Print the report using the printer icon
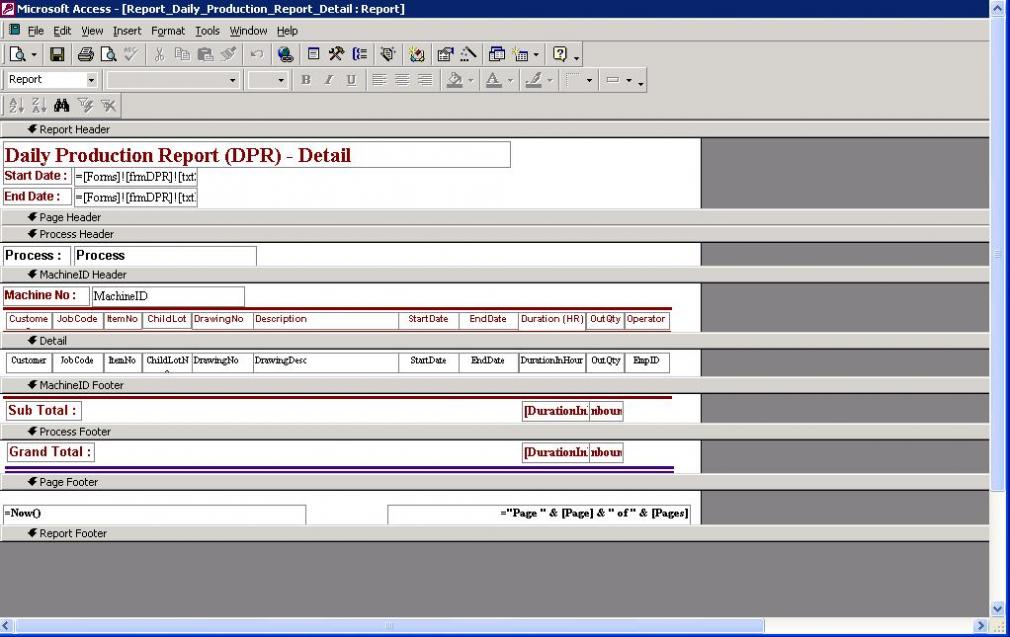 coord(85,55)
